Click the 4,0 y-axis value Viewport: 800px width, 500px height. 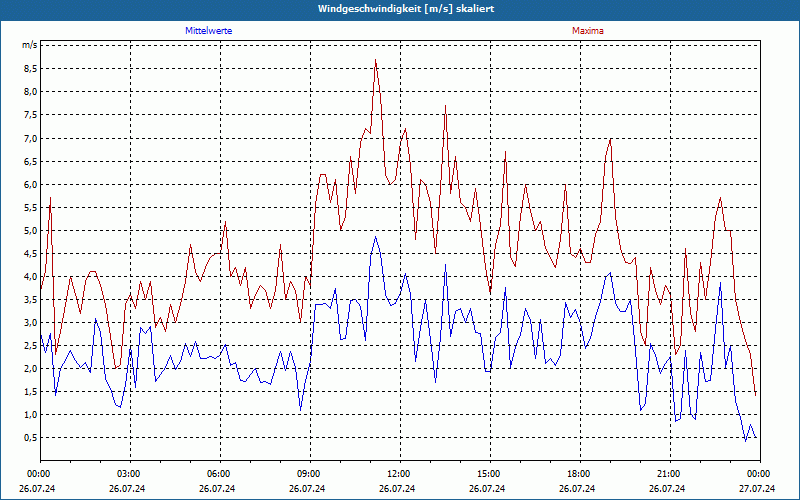(31, 277)
